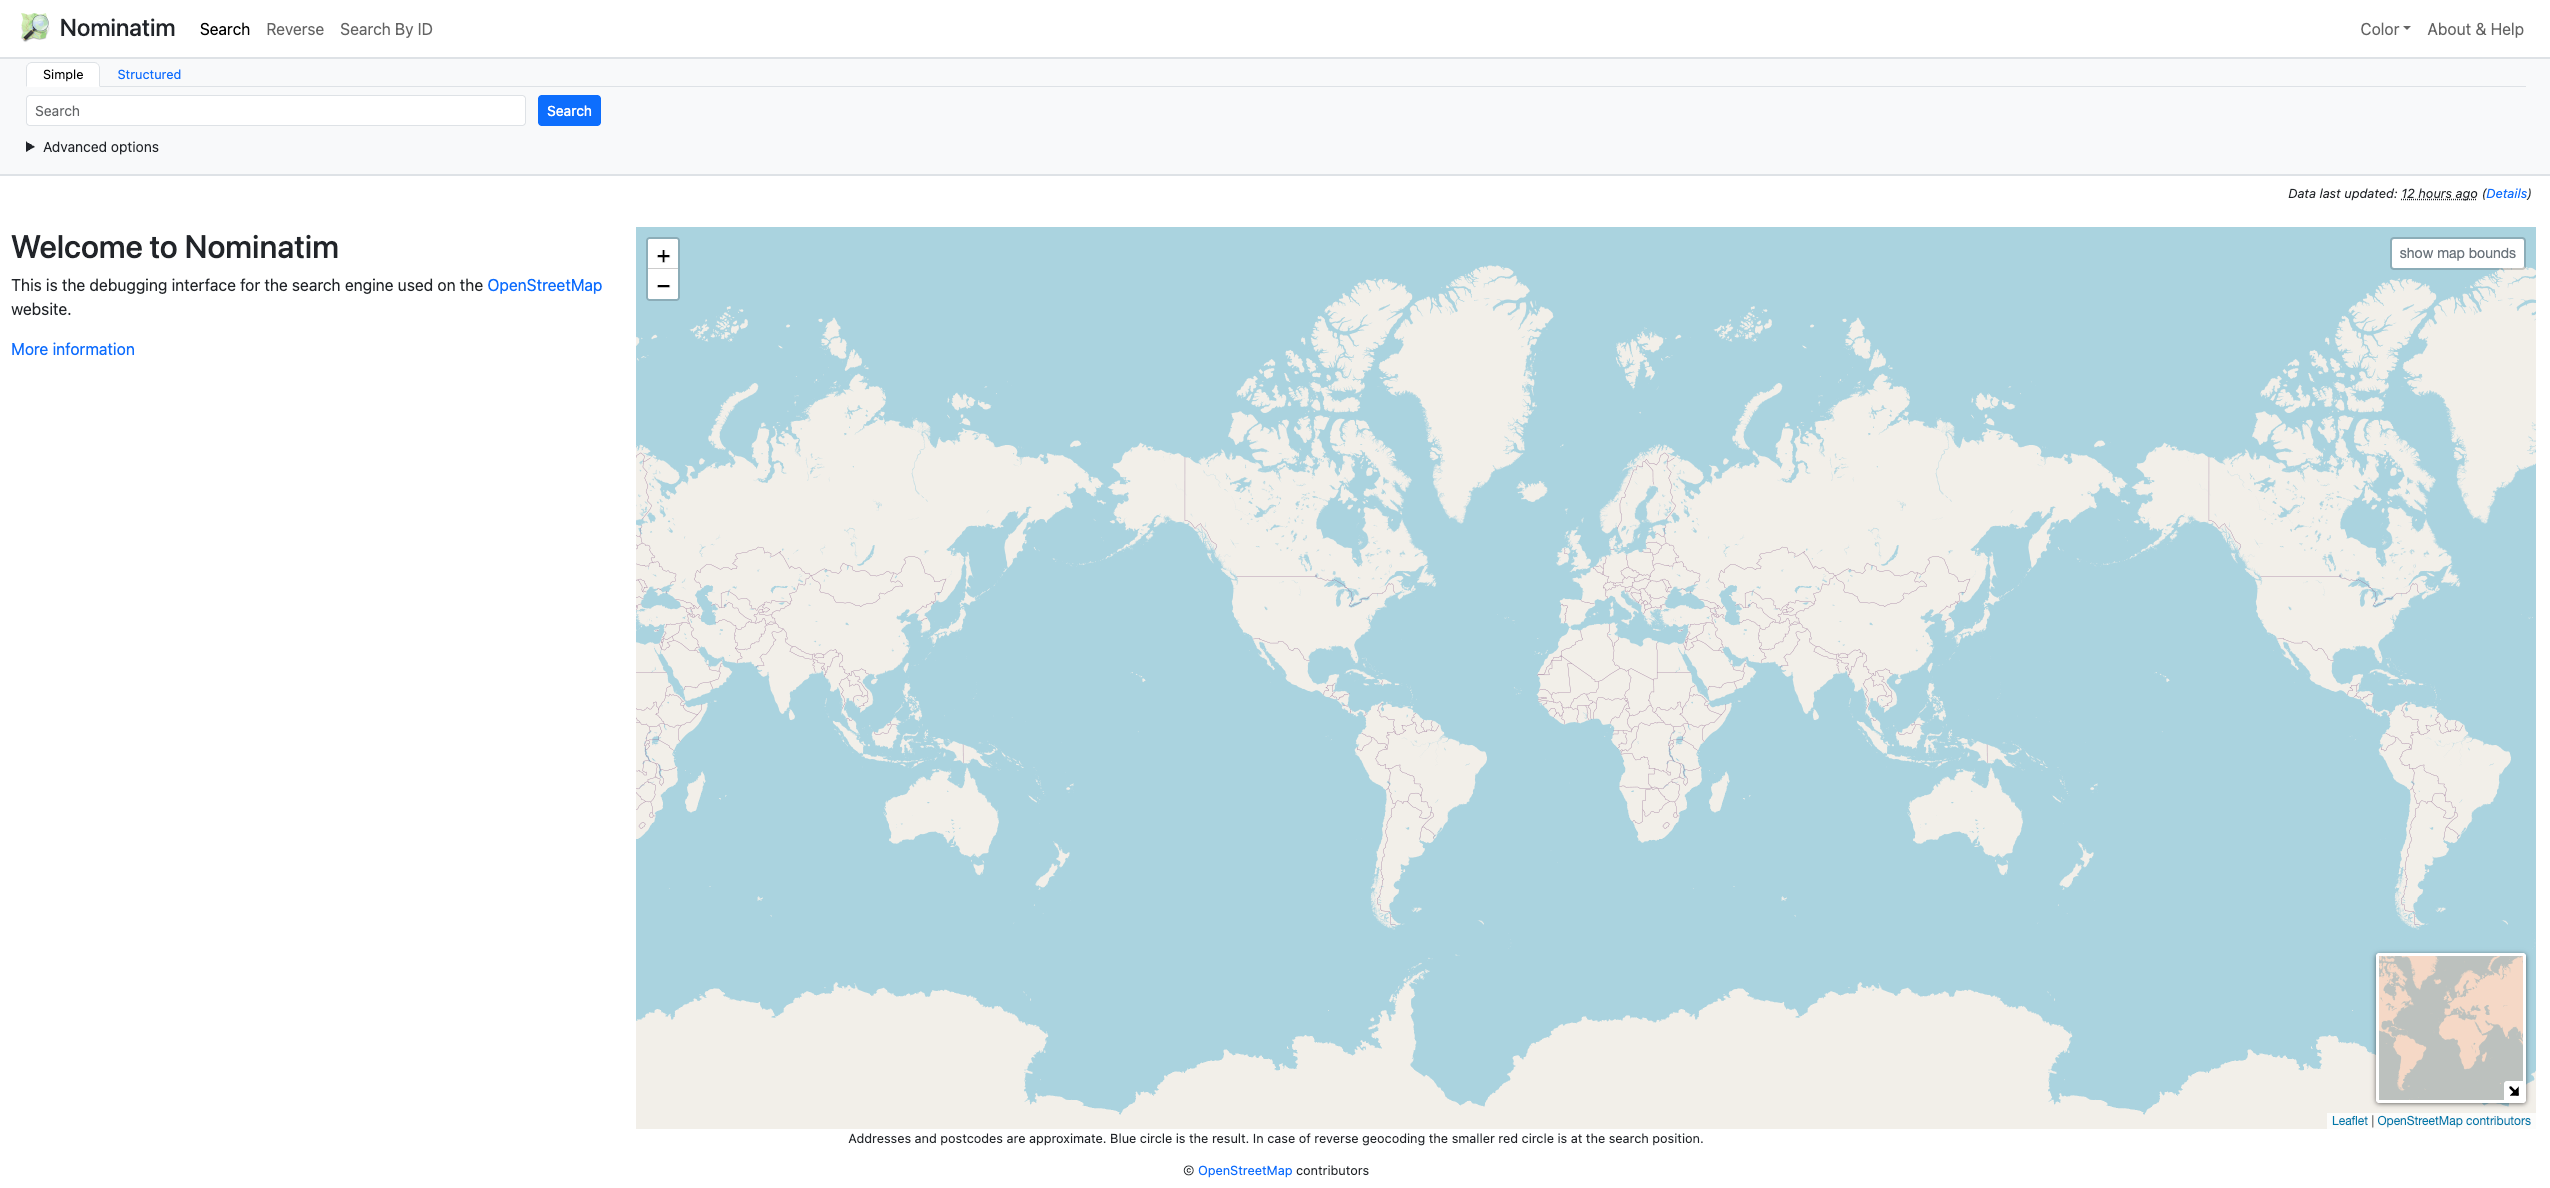Open About & Help page
The width and height of the screenshot is (2550, 1188).
pos(2475,29)
